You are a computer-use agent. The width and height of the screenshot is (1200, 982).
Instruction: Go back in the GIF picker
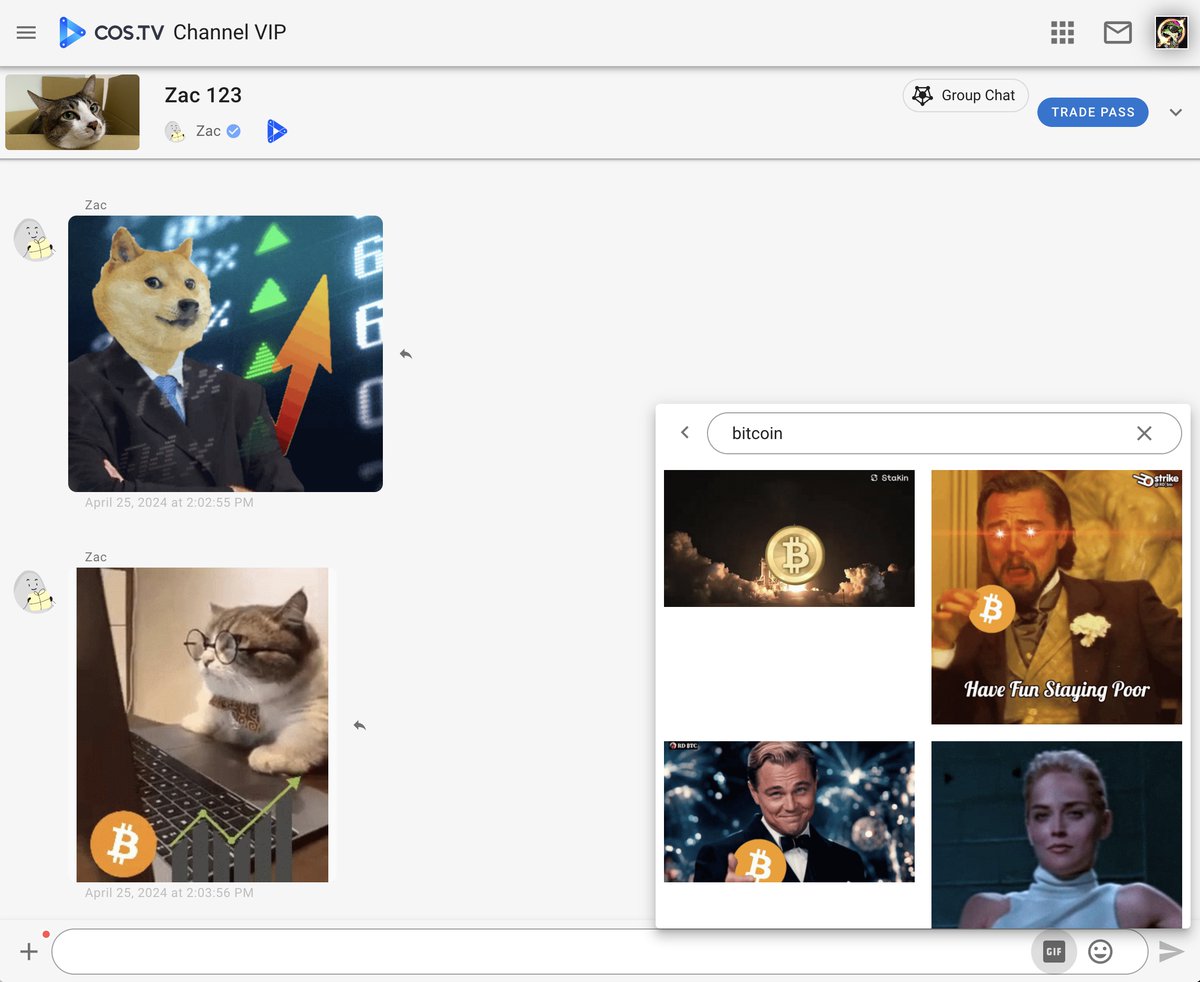tap(685, 433)
